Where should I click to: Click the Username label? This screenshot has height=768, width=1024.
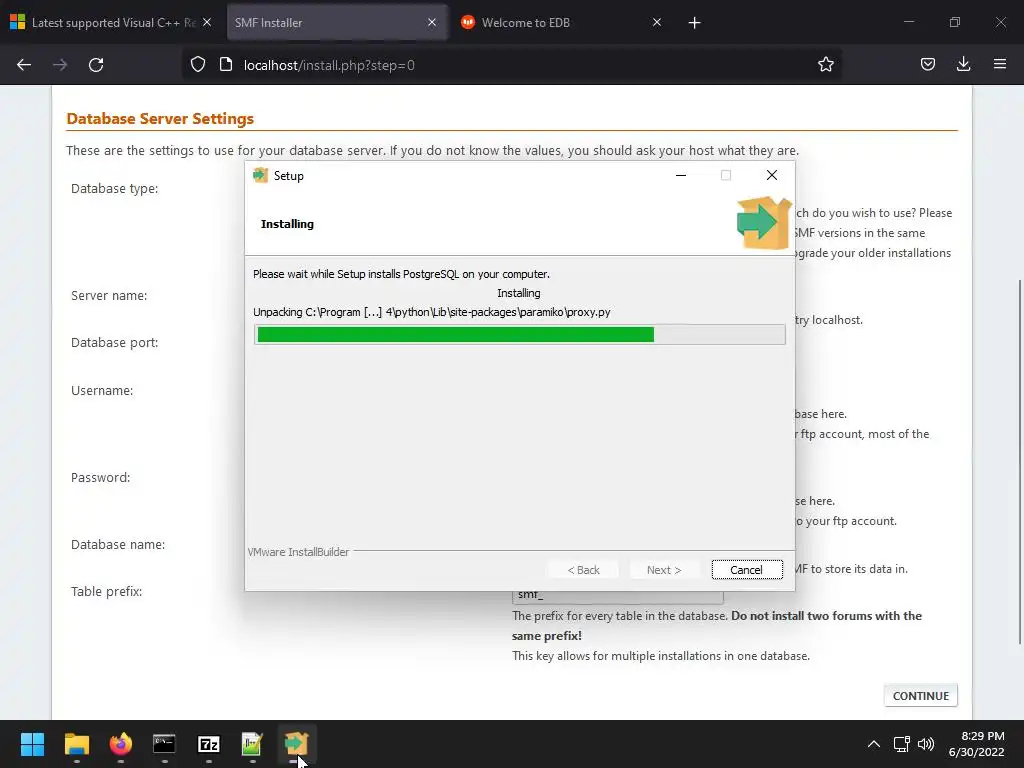click(102, 391)
